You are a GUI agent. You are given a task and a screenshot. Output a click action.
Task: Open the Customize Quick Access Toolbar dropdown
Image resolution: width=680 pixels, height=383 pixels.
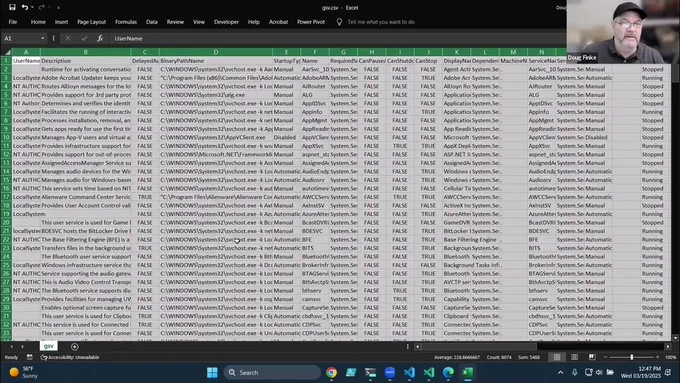click(58, 7)
